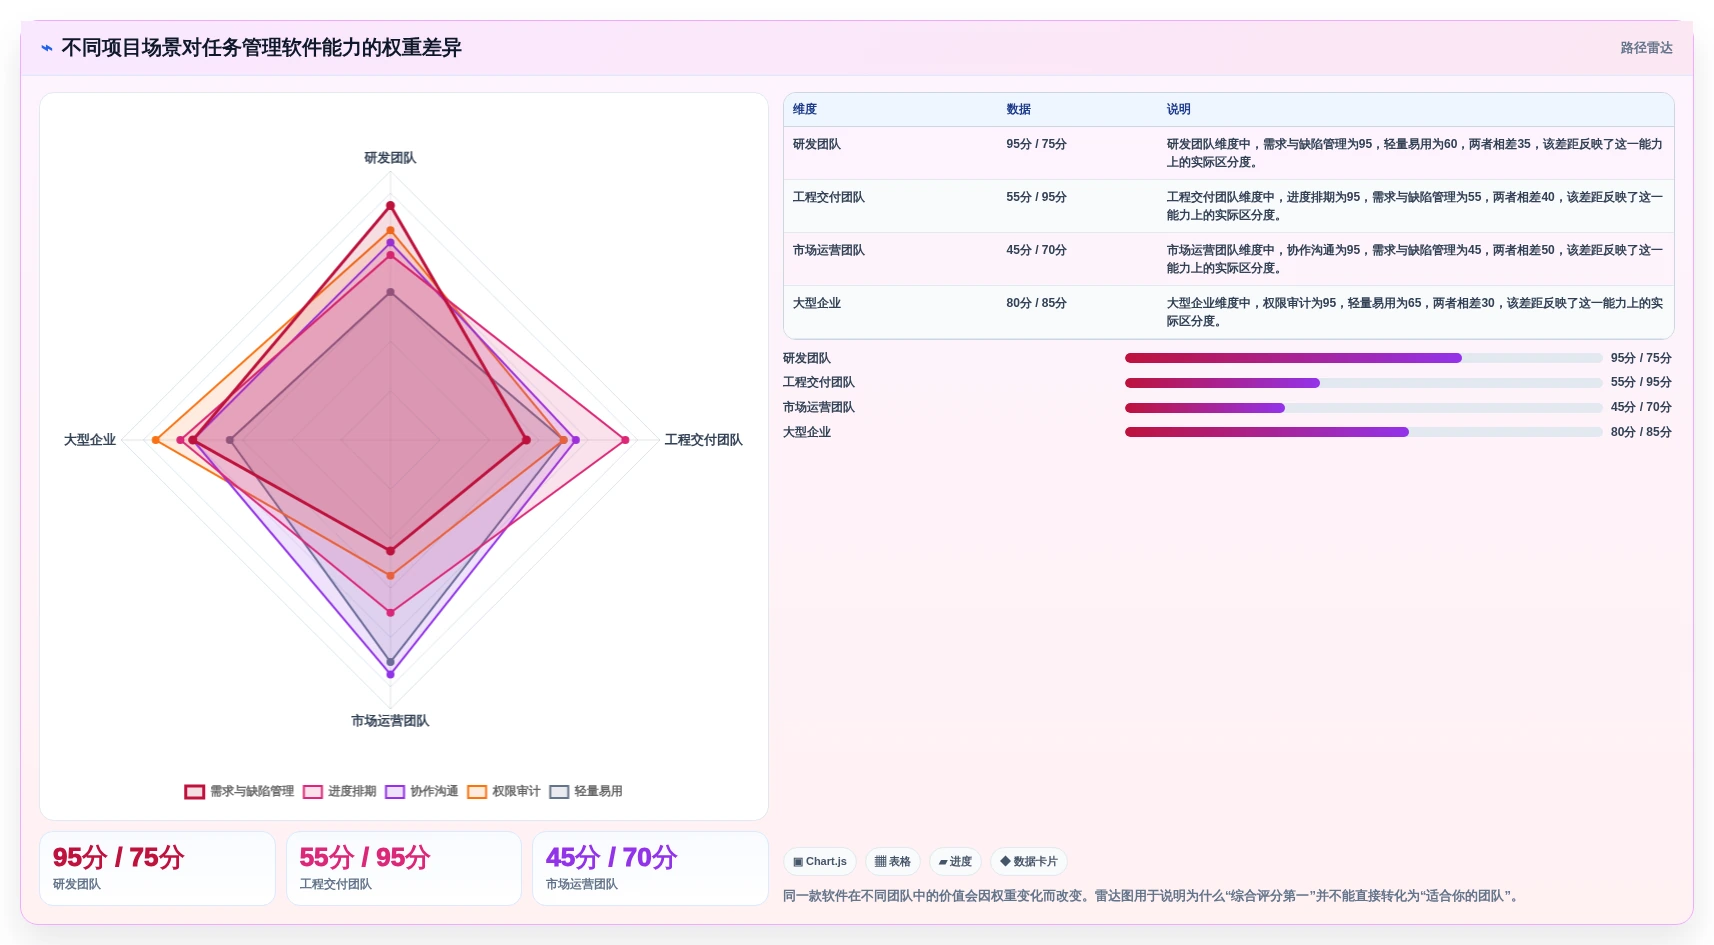Screen dimensions: 1714x945
Task: Toggle the 进度排期 legend series
Action: point(340,791)
